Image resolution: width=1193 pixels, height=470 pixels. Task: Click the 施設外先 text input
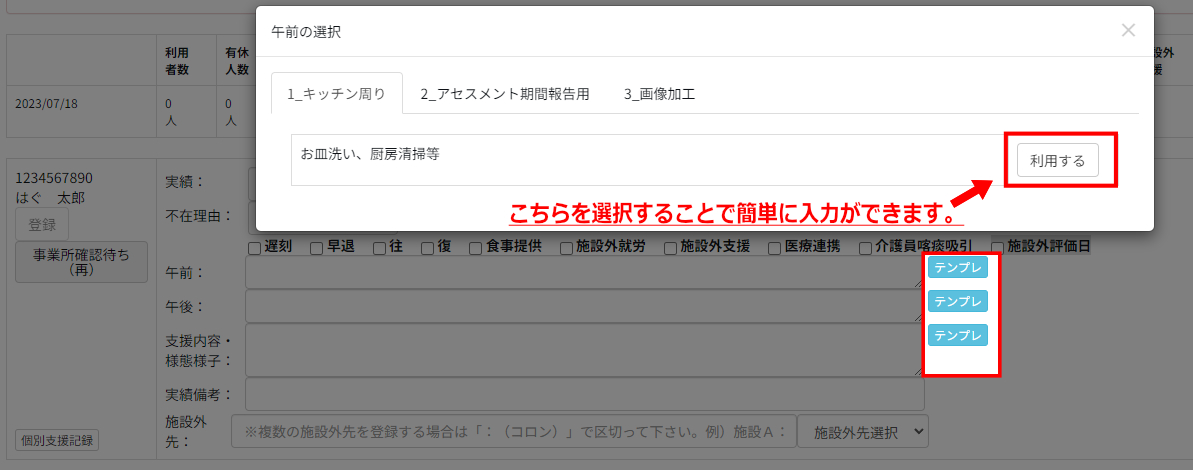point(513,432)
